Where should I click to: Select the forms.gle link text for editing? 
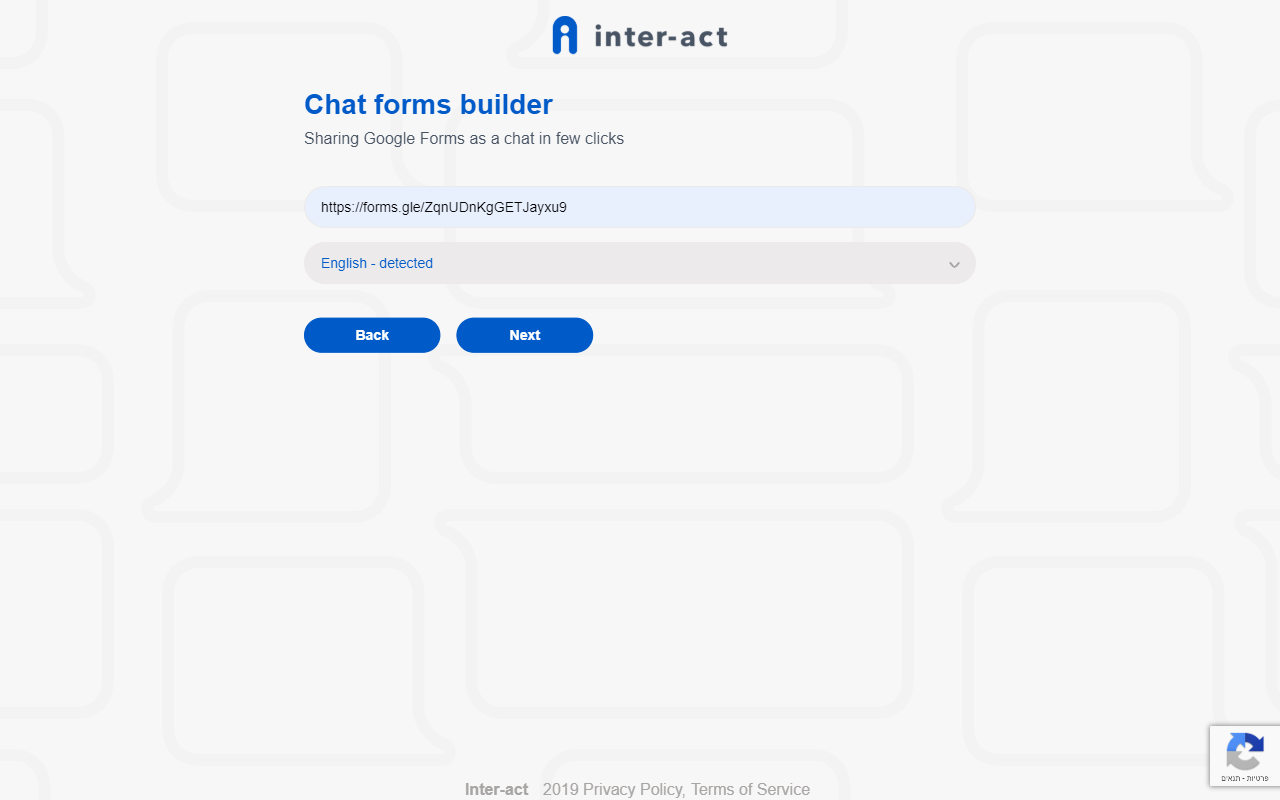coord(443,207)
